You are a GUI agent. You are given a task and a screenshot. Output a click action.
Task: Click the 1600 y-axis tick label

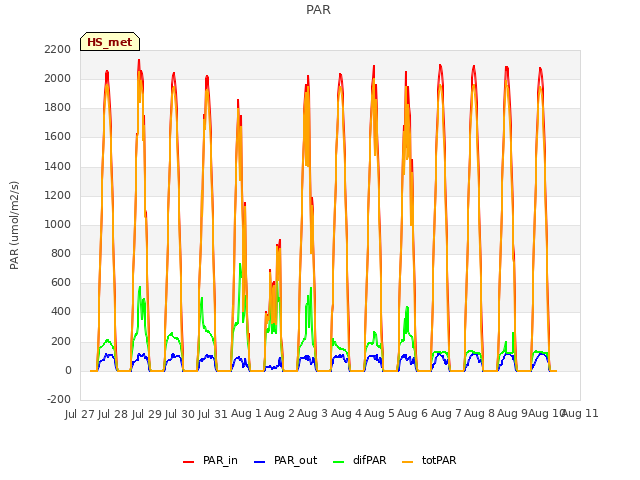[x=58, y=137]
